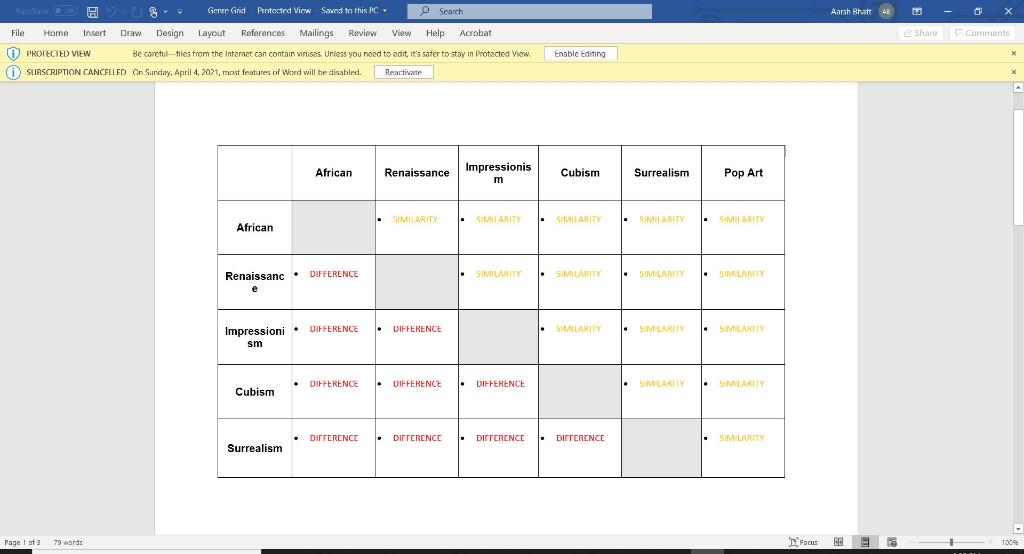Screen dimensions: 1024x554
Task: Click the 100% zoom level
Action: pos(1009,542)
